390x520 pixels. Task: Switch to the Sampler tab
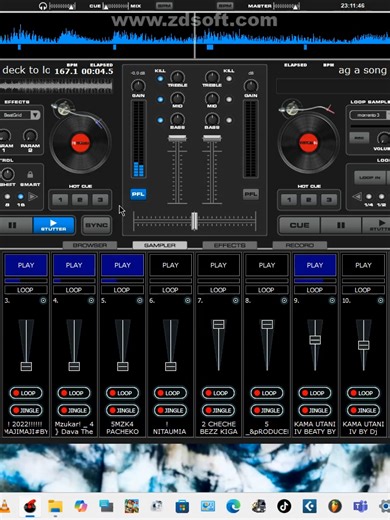160,245
